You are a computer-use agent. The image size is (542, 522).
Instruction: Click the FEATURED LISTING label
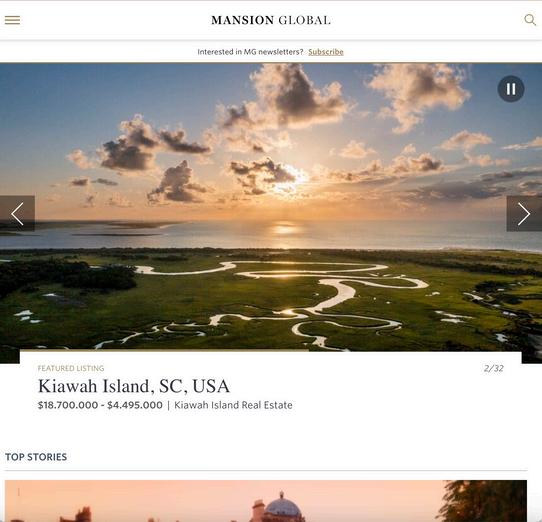point(71,368)
